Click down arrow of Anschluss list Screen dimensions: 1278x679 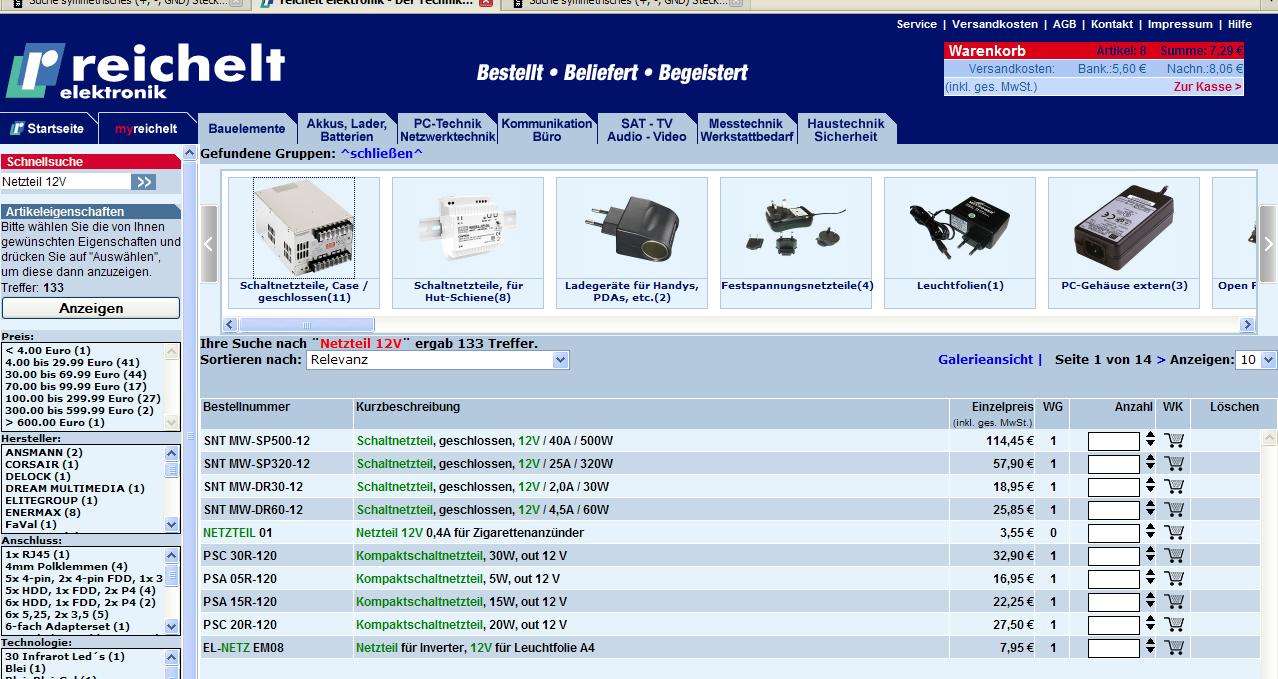coord(172,627)
